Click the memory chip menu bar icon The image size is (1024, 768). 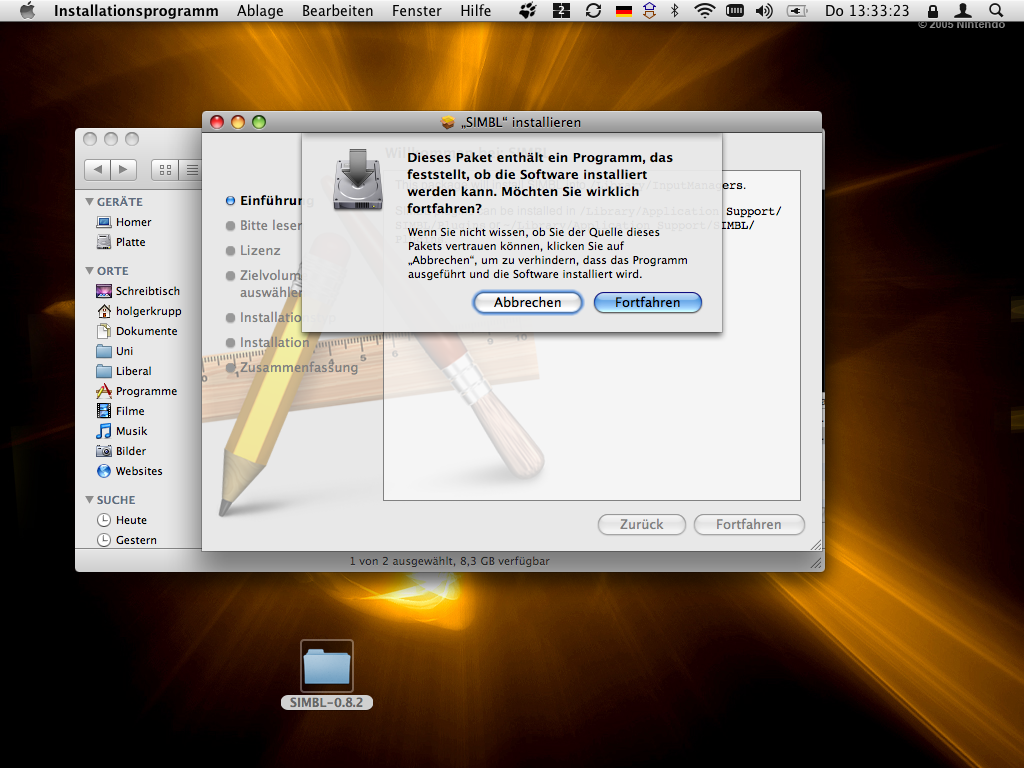(x=735, y=10)
